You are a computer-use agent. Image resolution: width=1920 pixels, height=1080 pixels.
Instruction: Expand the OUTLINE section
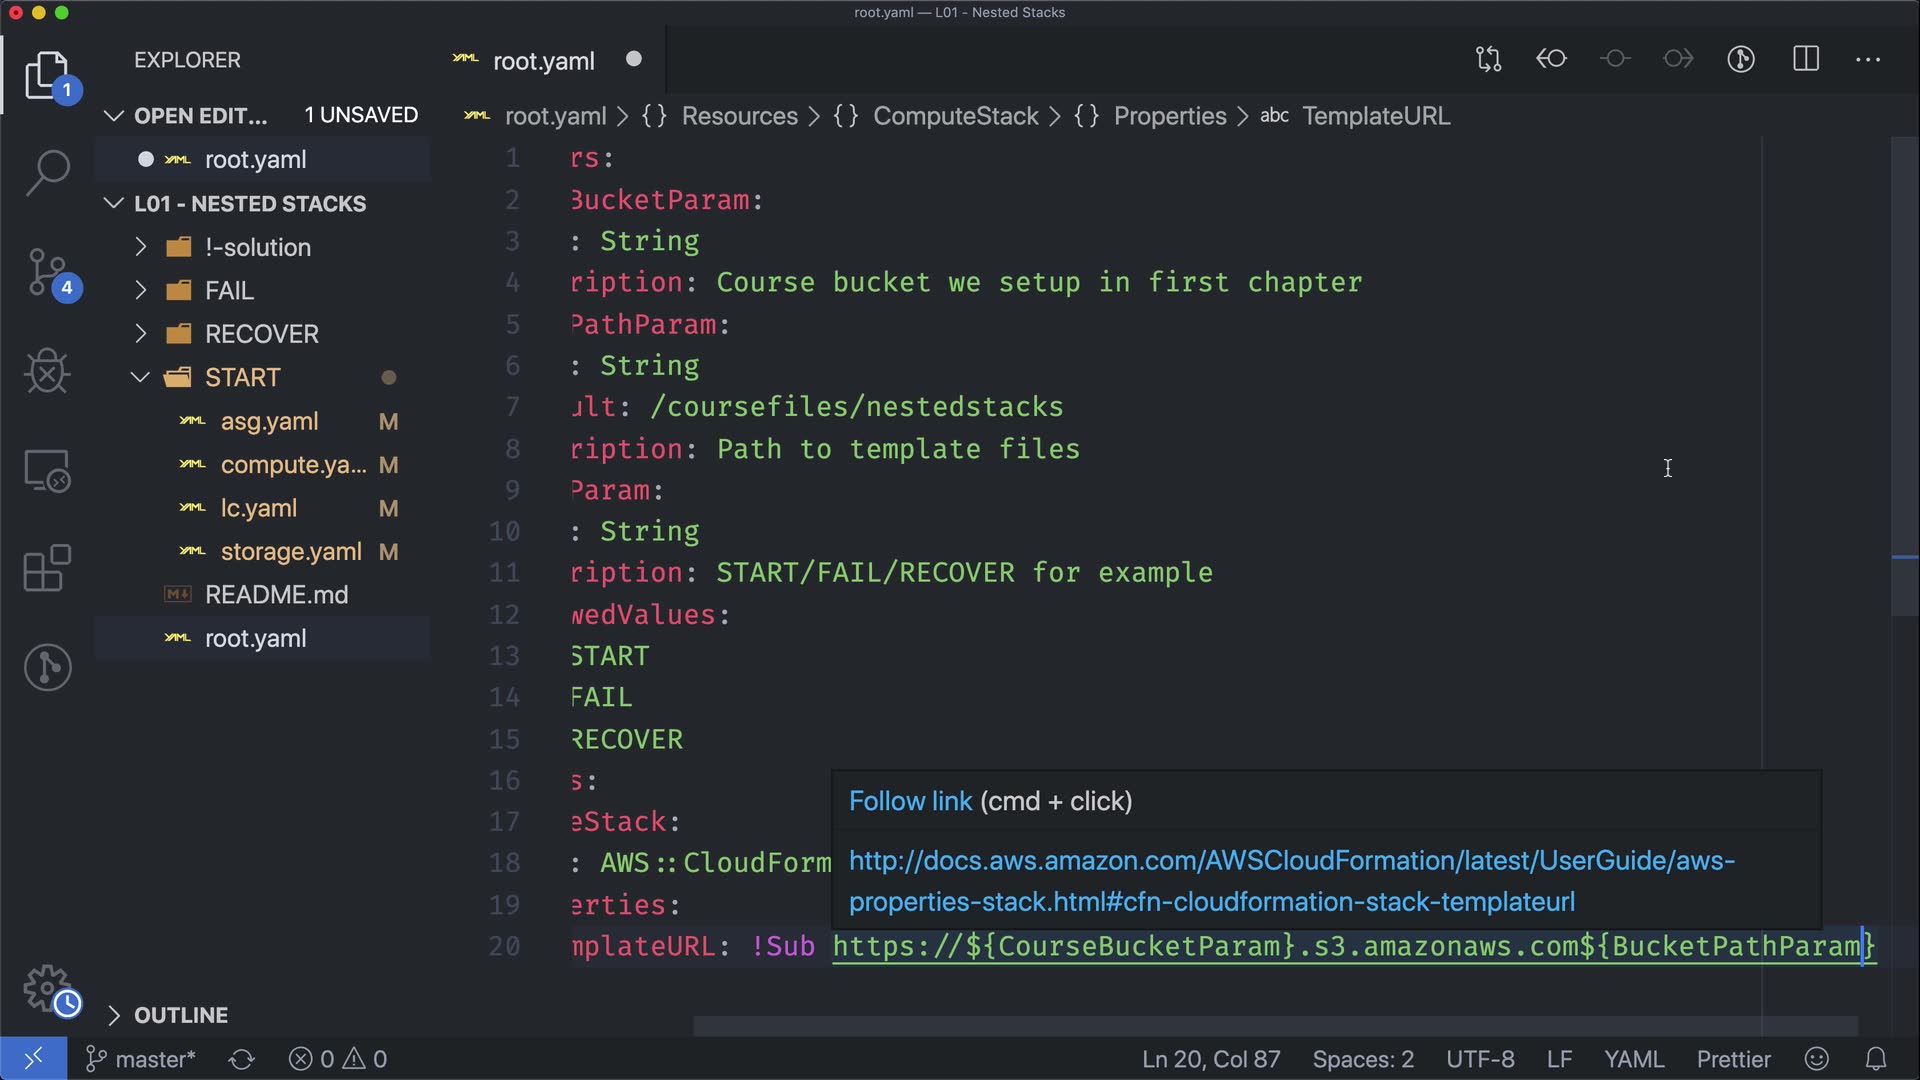click(180, 1015)
